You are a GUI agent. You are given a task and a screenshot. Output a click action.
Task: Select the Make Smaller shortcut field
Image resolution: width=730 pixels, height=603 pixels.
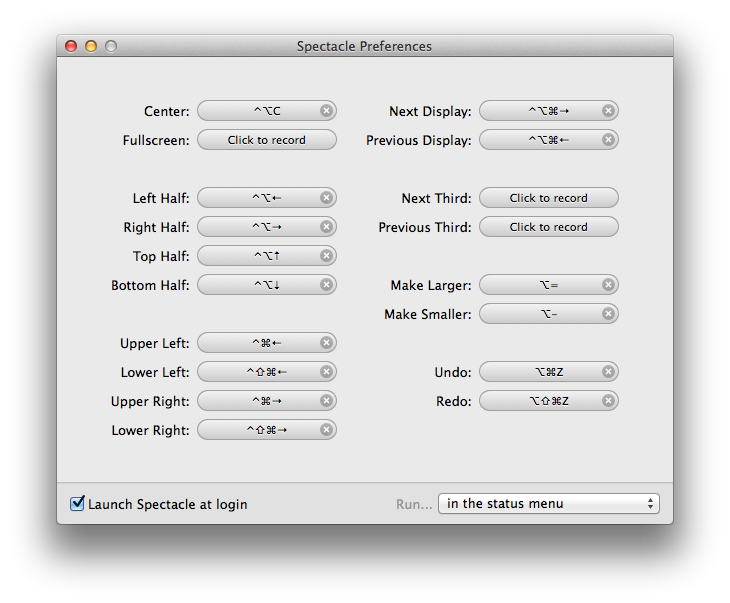(x=540, y=314)
